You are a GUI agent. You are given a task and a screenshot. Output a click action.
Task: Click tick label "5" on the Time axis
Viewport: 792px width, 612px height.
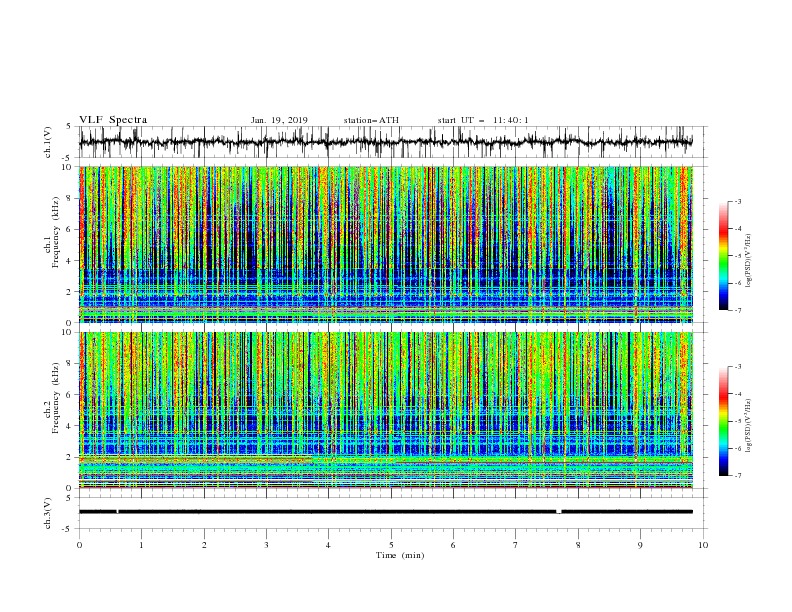(x=391, y=545)
